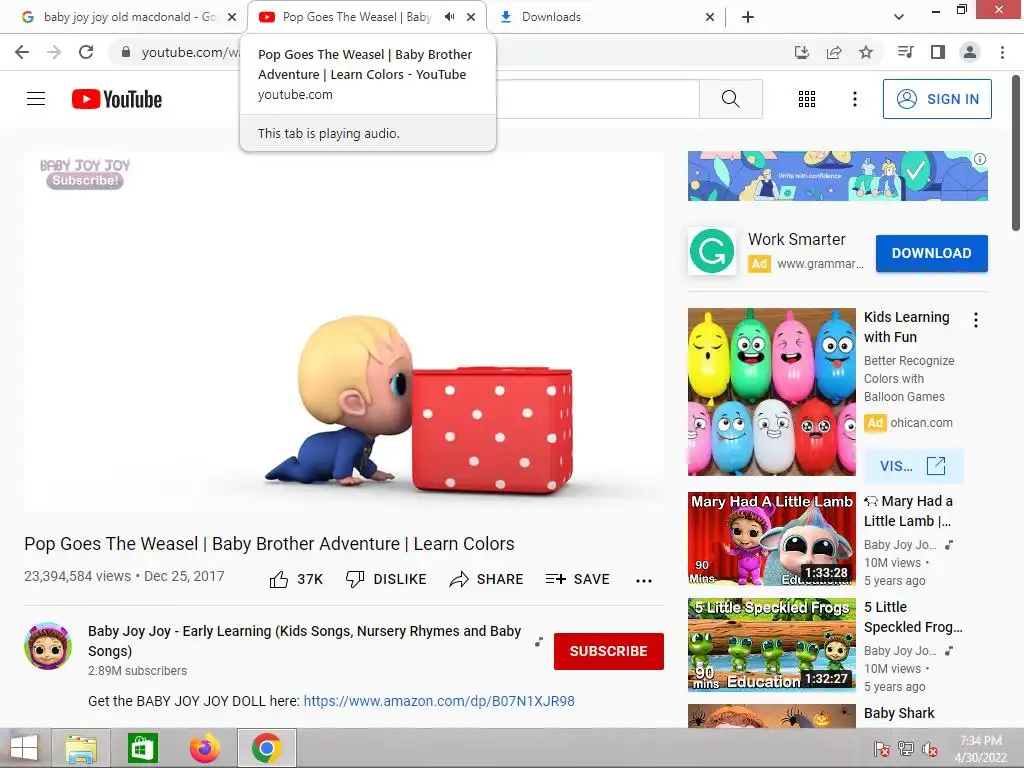Click the SIGN IN button

(x=937, y=99)
